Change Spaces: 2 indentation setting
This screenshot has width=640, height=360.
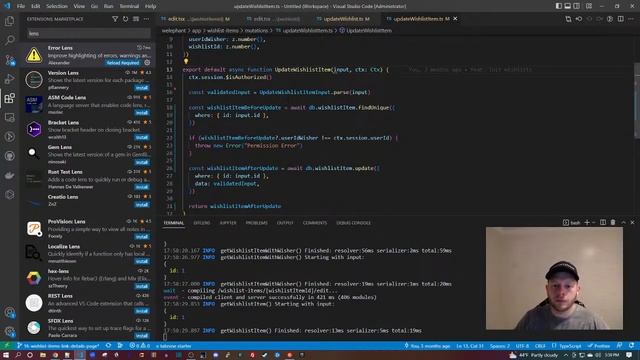pos(500,346)
